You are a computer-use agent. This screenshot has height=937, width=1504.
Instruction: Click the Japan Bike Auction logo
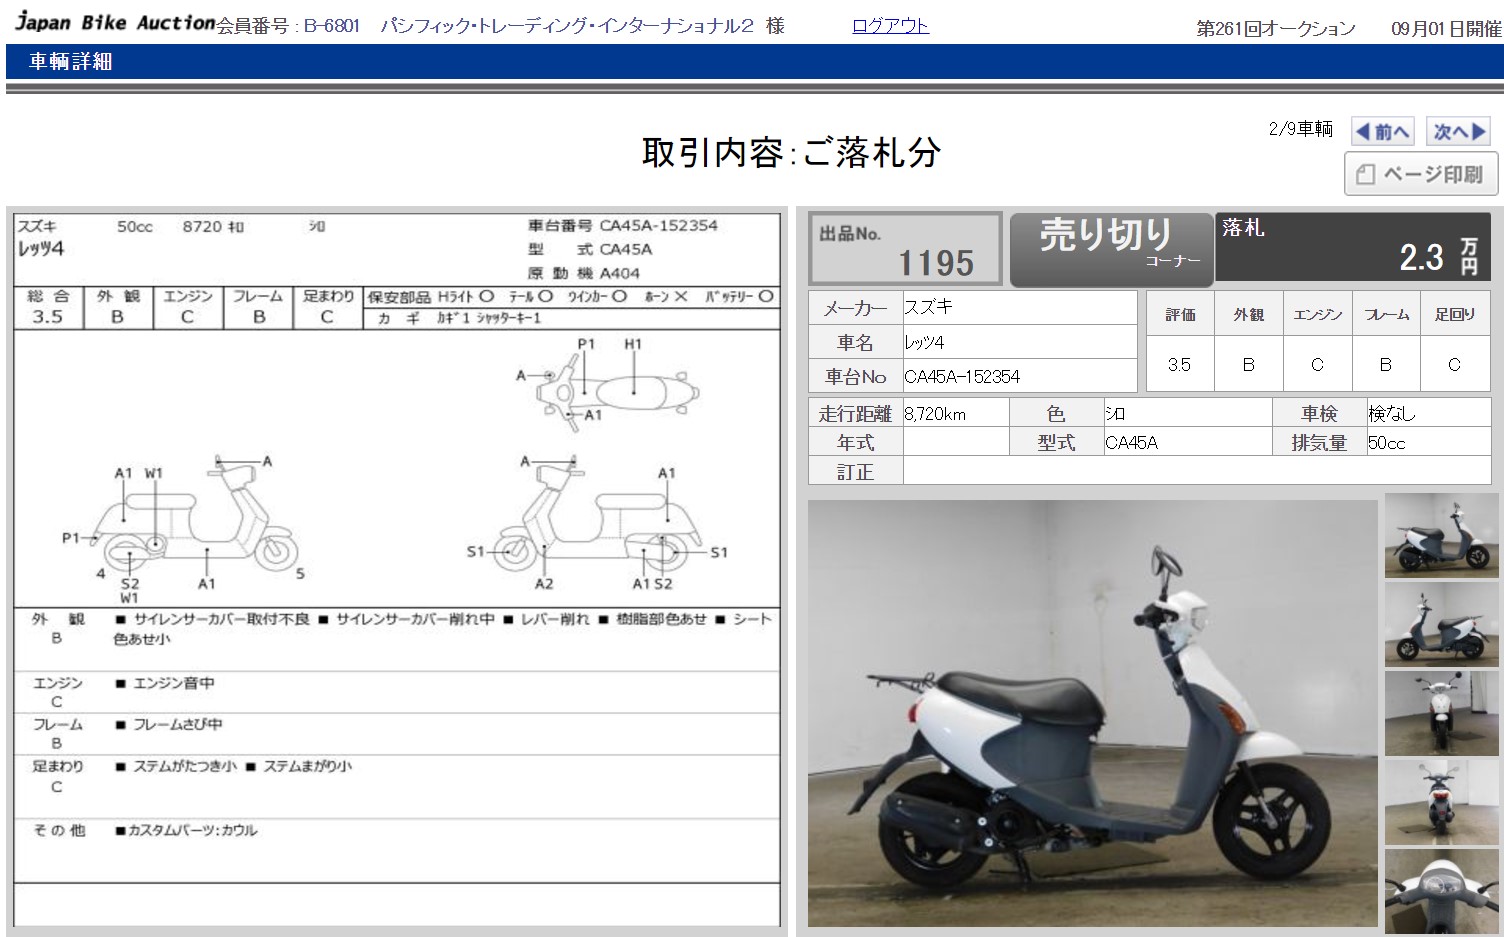(114, 22)
